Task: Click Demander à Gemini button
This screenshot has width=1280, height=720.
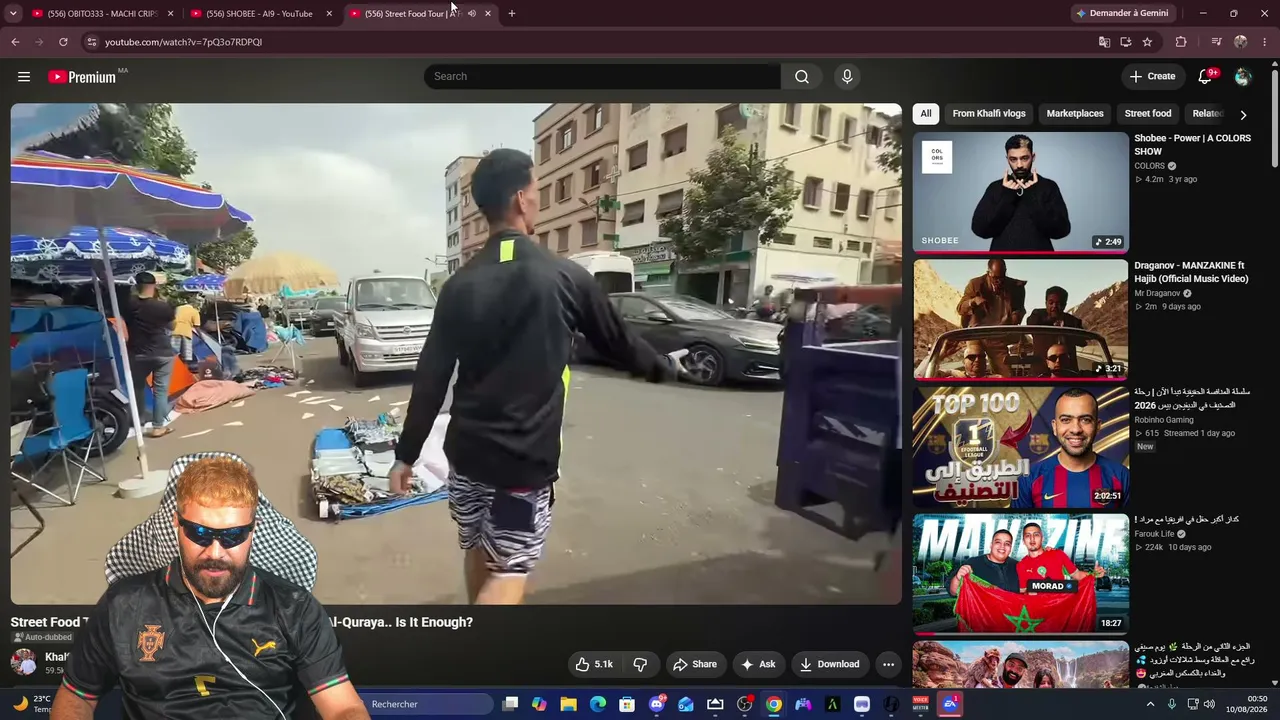Action: coord(1121,14)
